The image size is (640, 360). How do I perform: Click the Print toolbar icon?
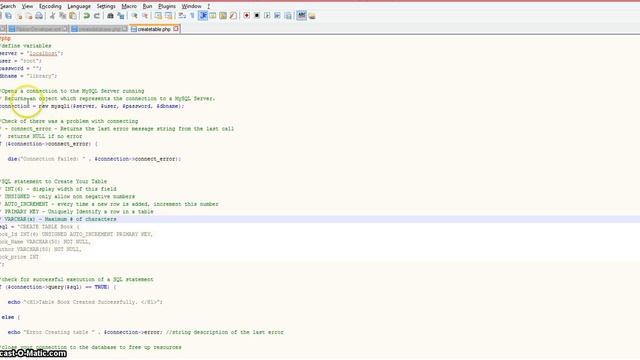pos(39,16)
